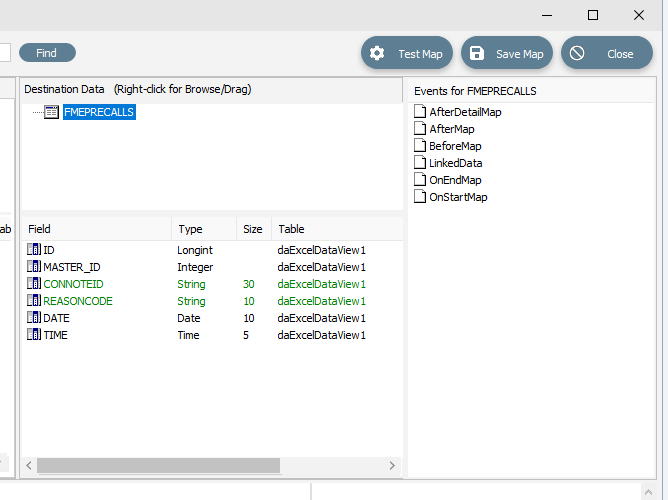Click the field icon beside CONNOTEID
This screenshot has width=668, height=500.
34,284
